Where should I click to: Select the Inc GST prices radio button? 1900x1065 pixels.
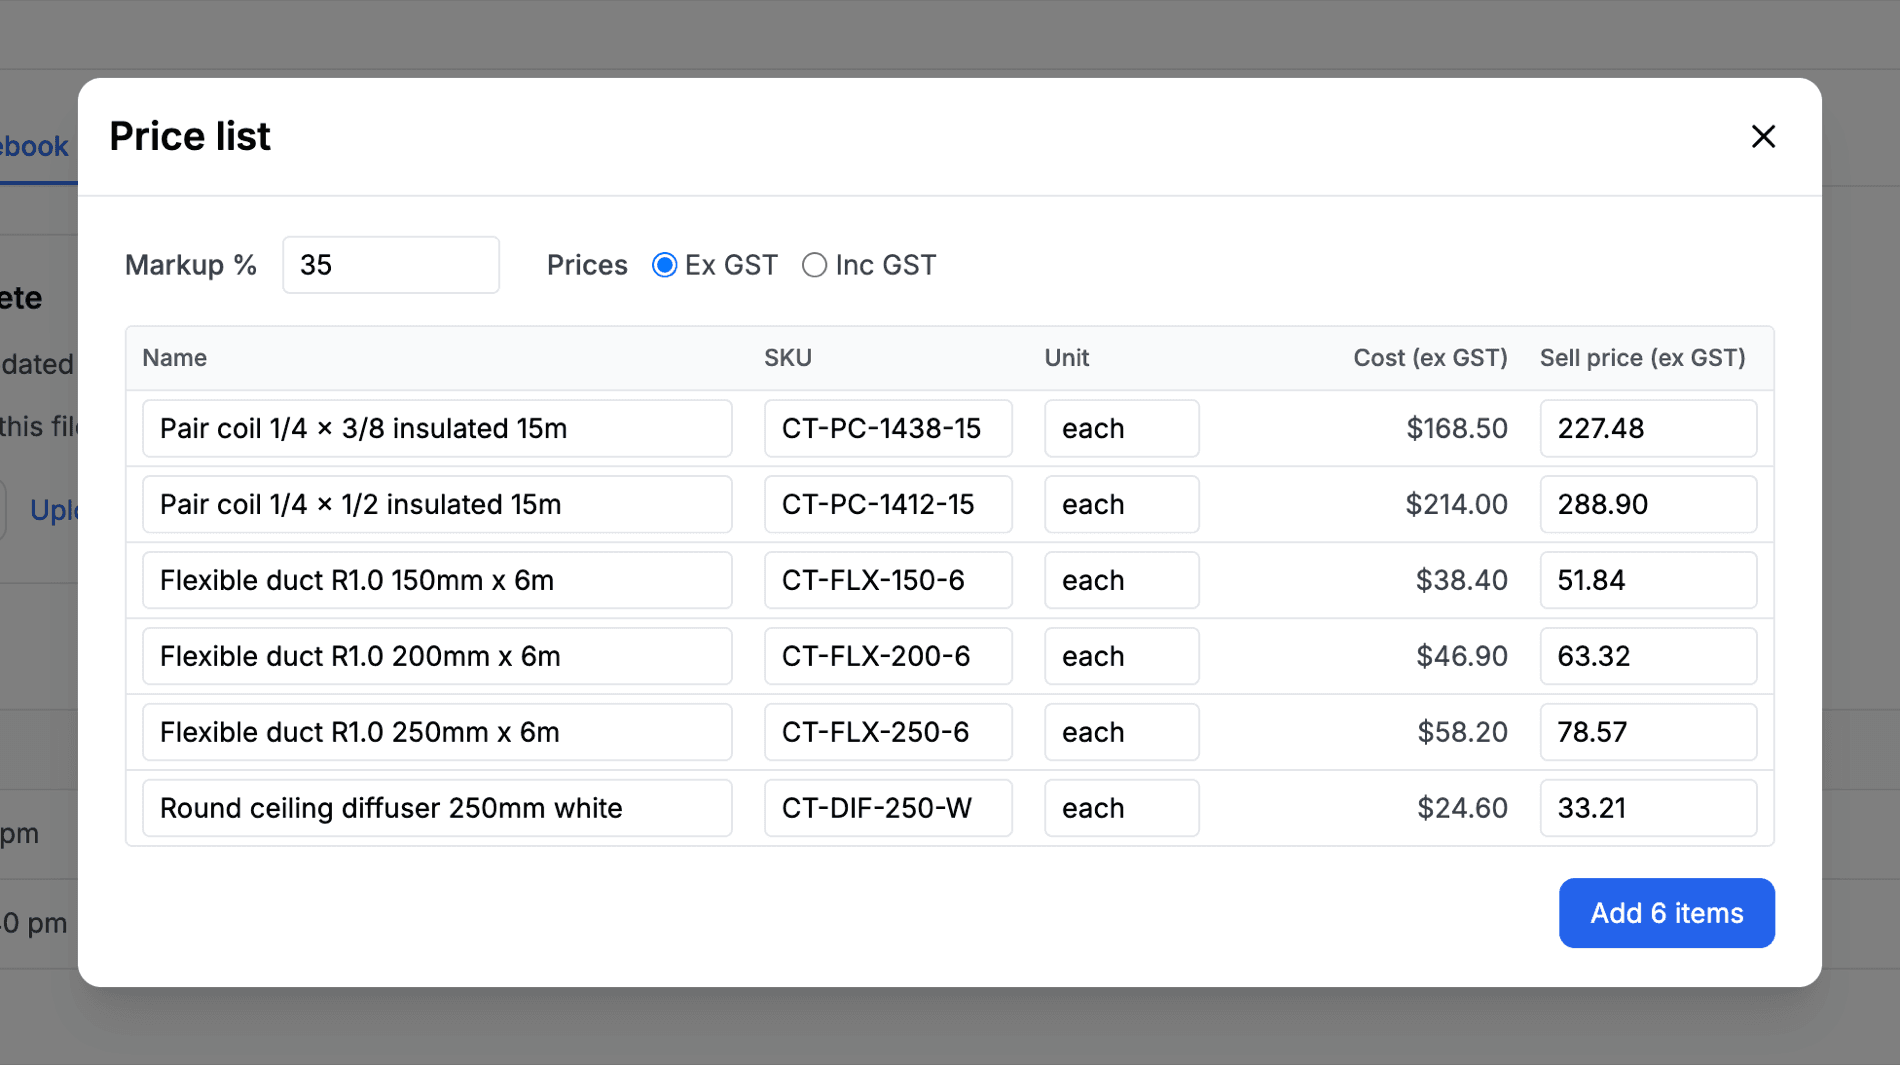coord(814,265)
